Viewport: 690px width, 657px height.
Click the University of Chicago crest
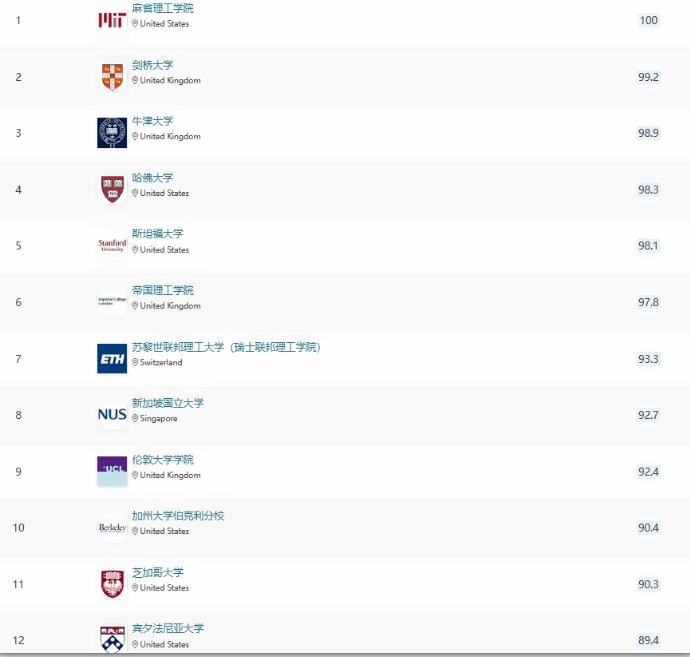coord(112,584)
